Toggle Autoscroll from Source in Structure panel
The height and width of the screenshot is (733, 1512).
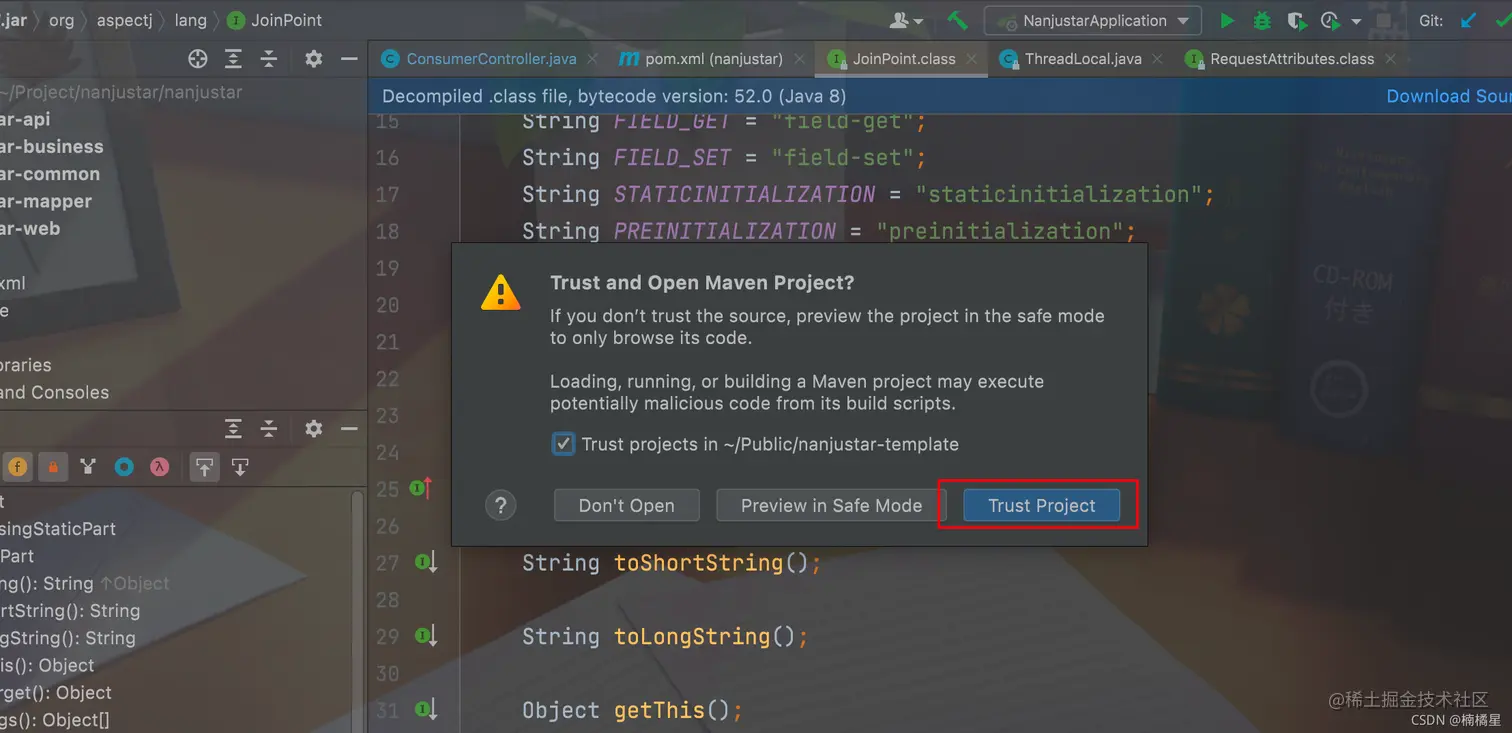[240, 467]
